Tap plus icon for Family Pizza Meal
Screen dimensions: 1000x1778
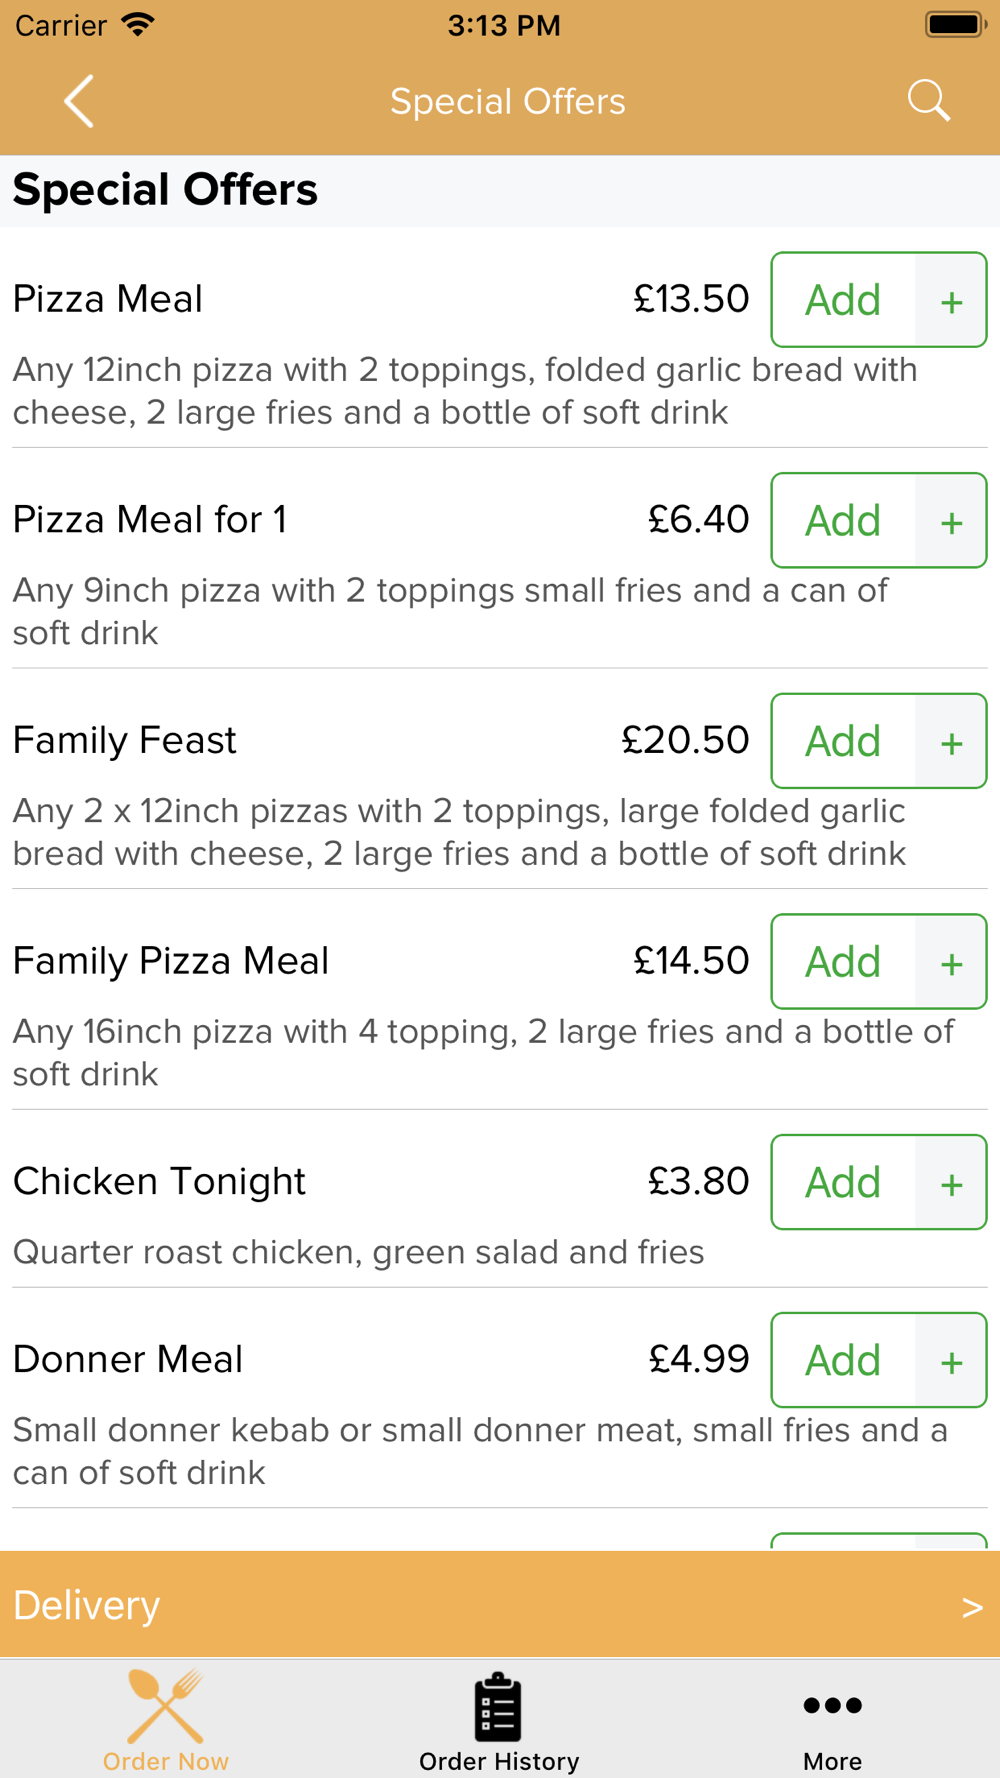[x=951, y=961]
